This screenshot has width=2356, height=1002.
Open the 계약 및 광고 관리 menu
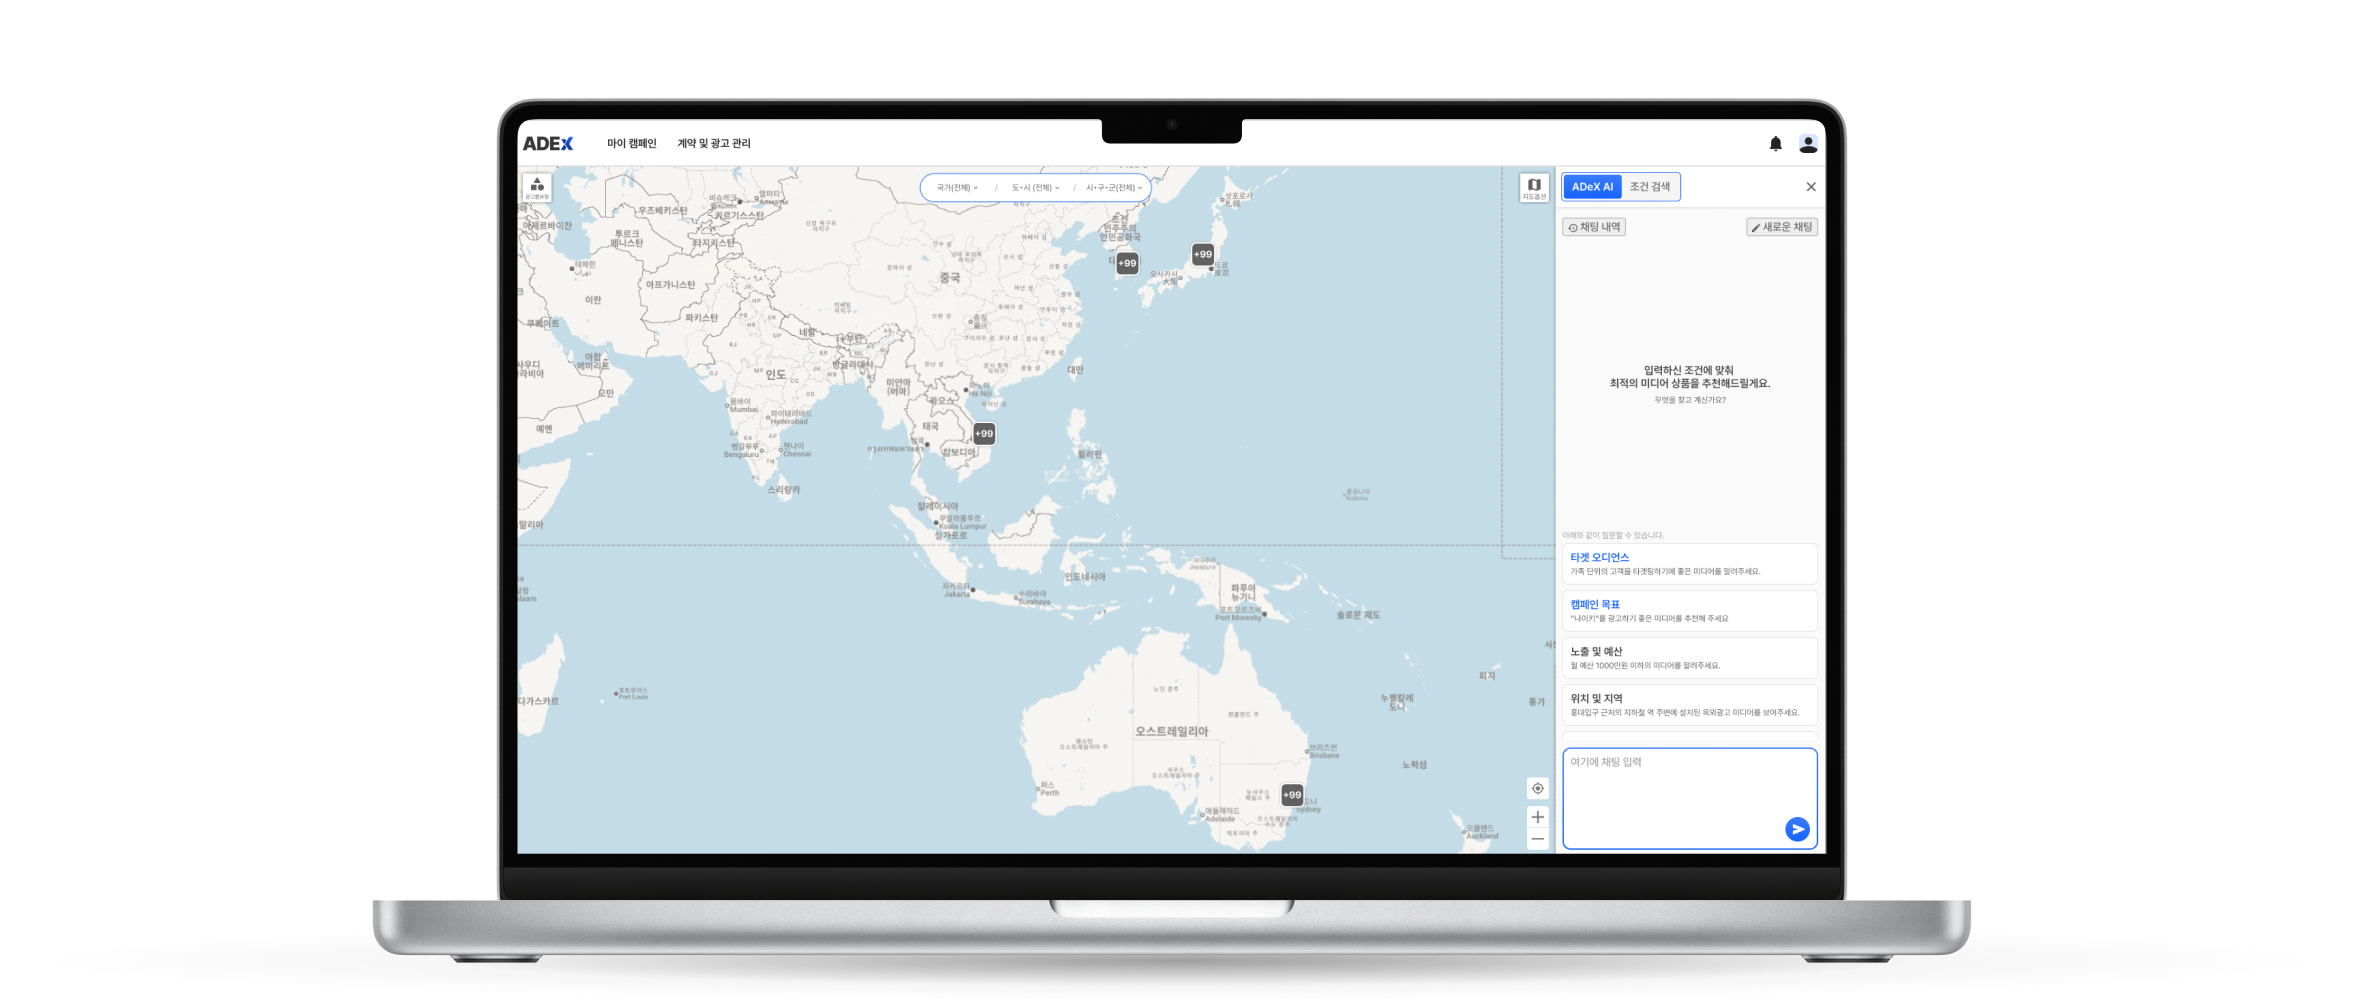click(713, 144)
